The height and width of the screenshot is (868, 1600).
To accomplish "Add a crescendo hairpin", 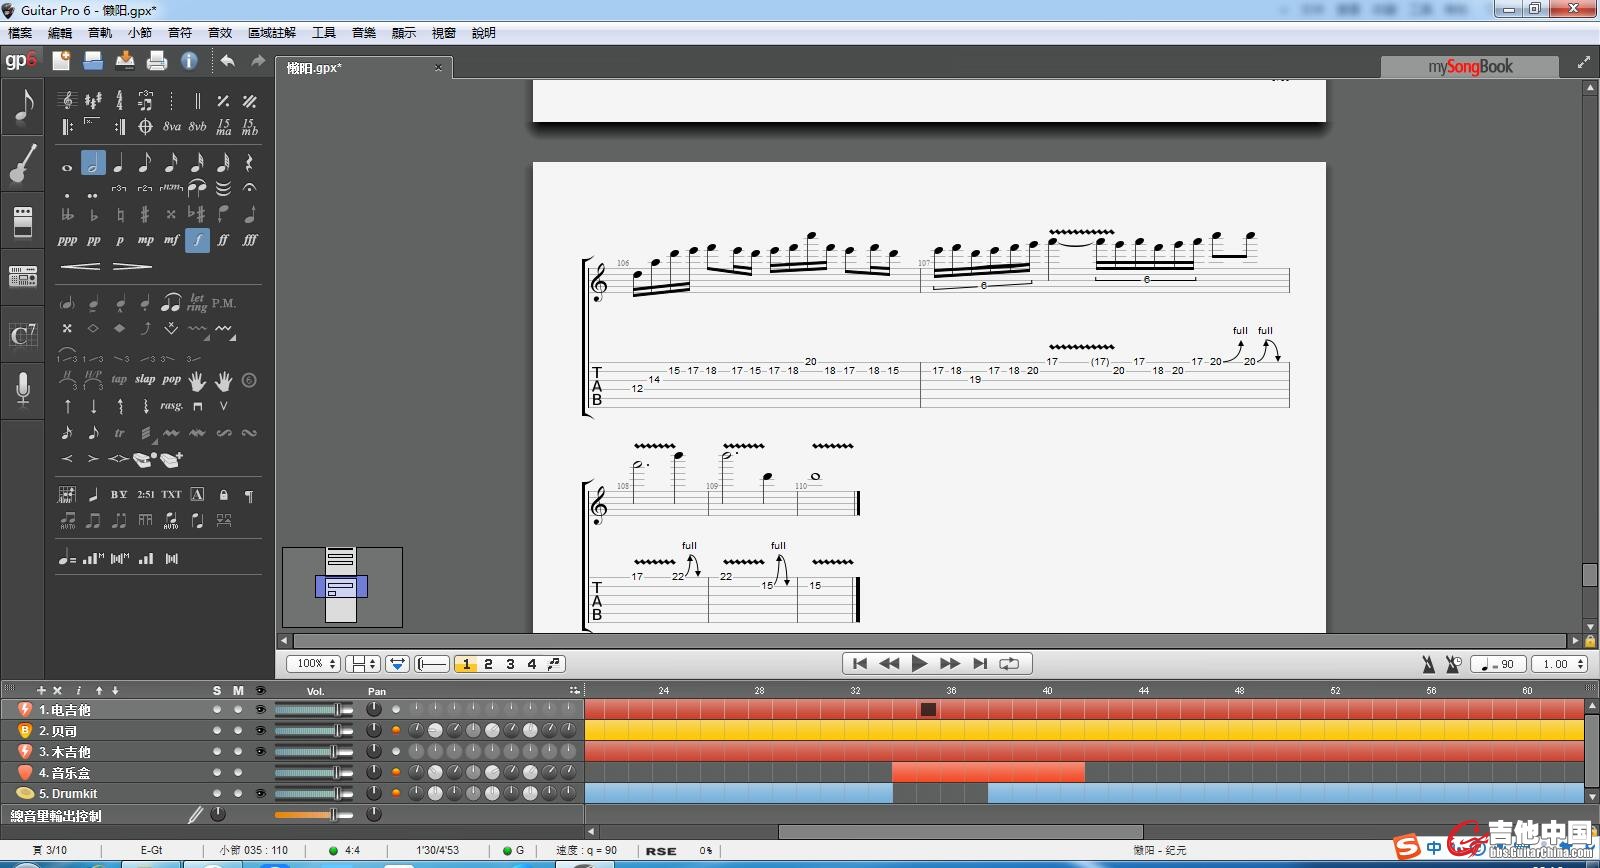I will pos(80,266).
